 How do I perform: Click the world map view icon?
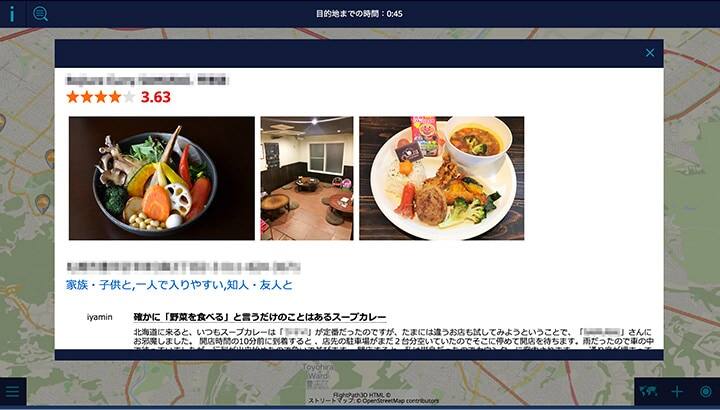click(648, 392)
